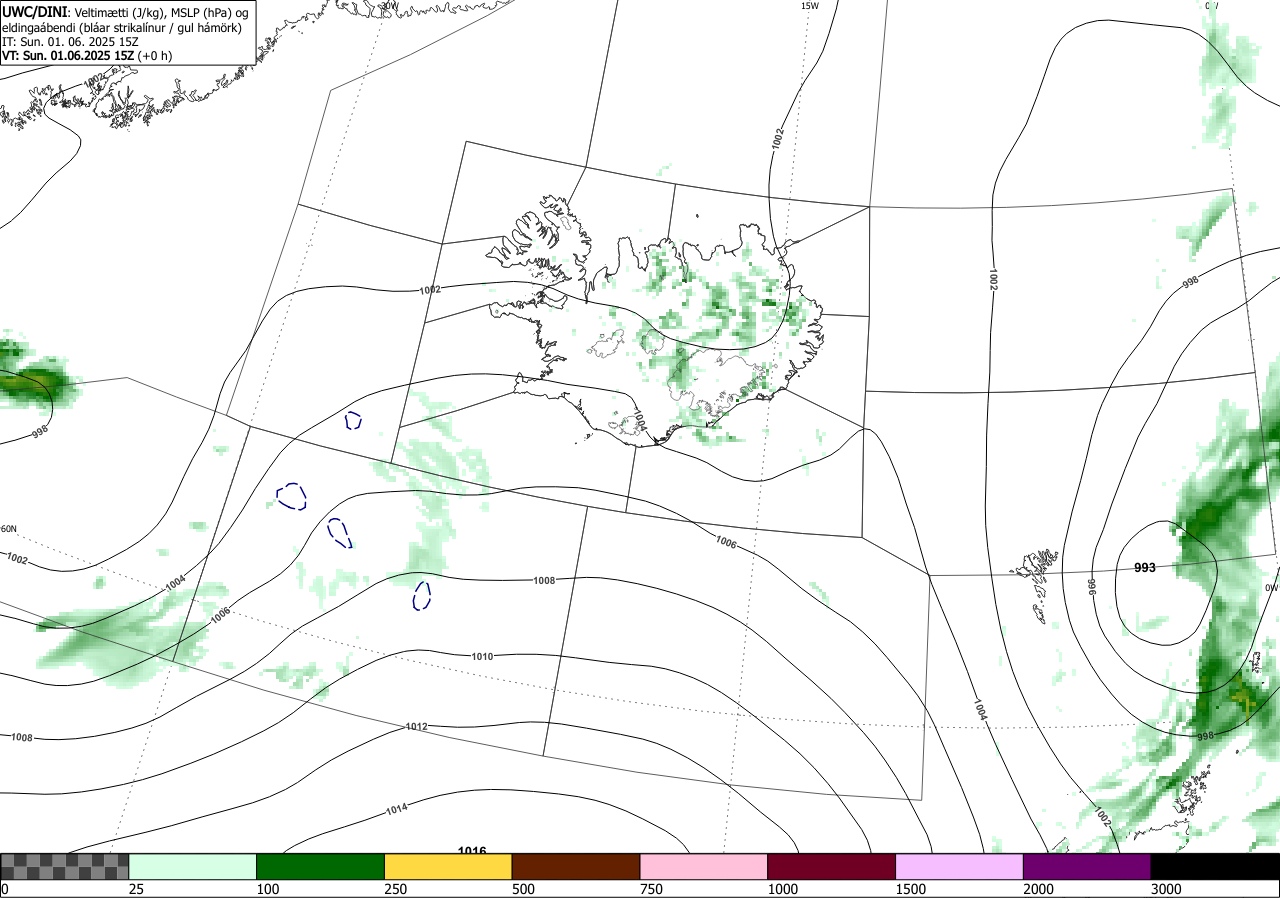Click the bold 1016 pressure label
Image resolution: width=1280 pixels, height=898 pixels.
coord(472,850)
